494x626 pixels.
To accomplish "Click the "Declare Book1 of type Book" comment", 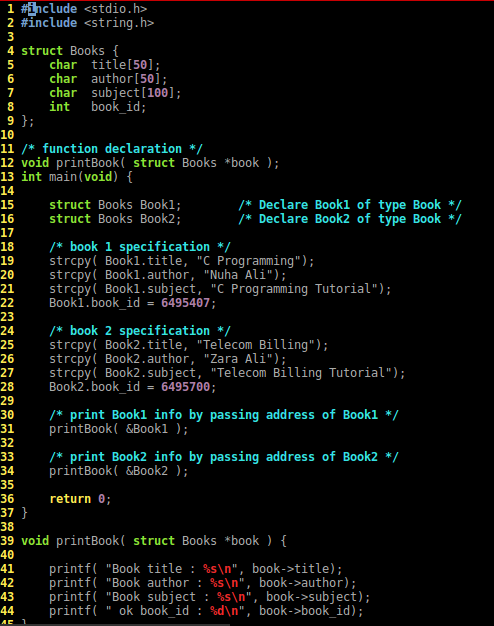I will coord(350,204).
